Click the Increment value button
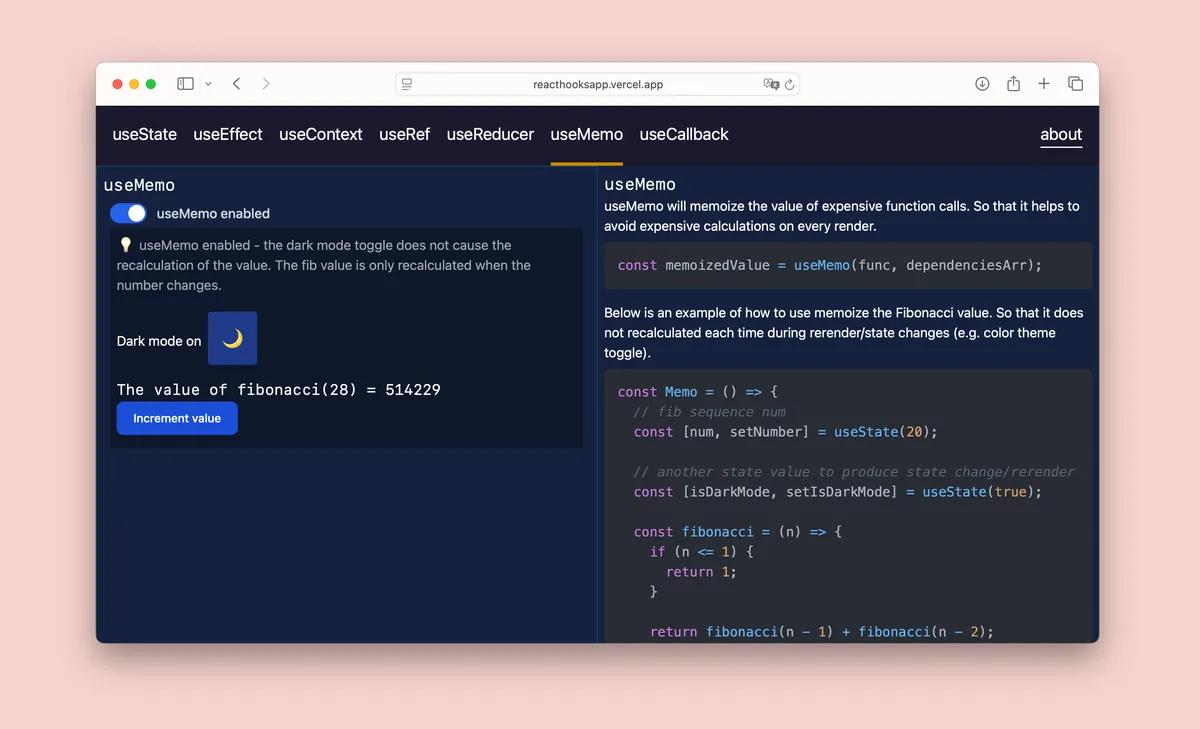 tap(177, 418)
